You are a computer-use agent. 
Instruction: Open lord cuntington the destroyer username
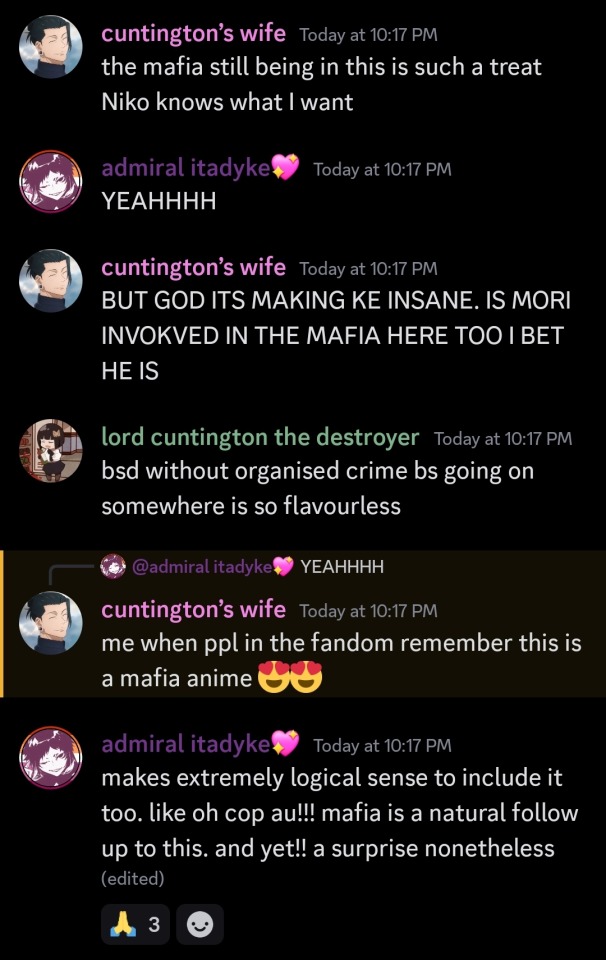click(x=260, y=437)
